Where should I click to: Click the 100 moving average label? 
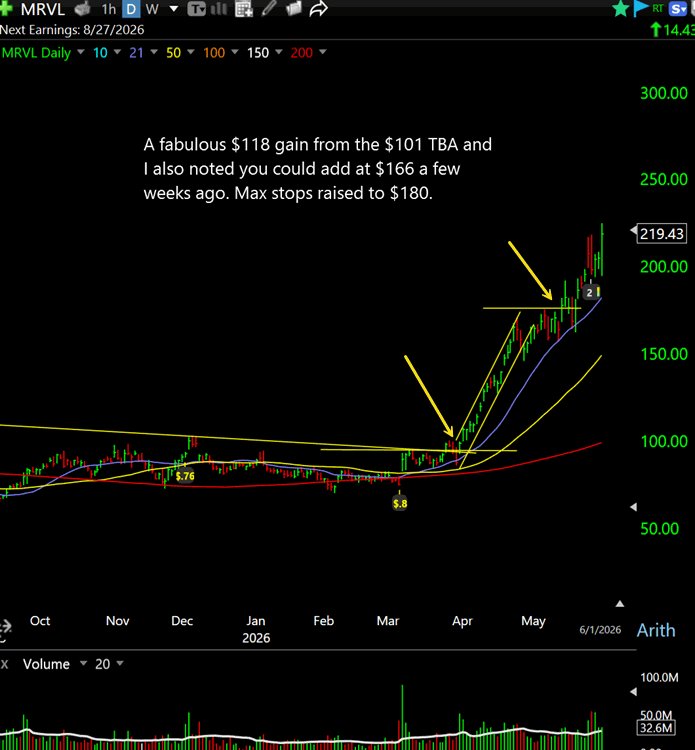pyautogui.click(x=214, y=53)
